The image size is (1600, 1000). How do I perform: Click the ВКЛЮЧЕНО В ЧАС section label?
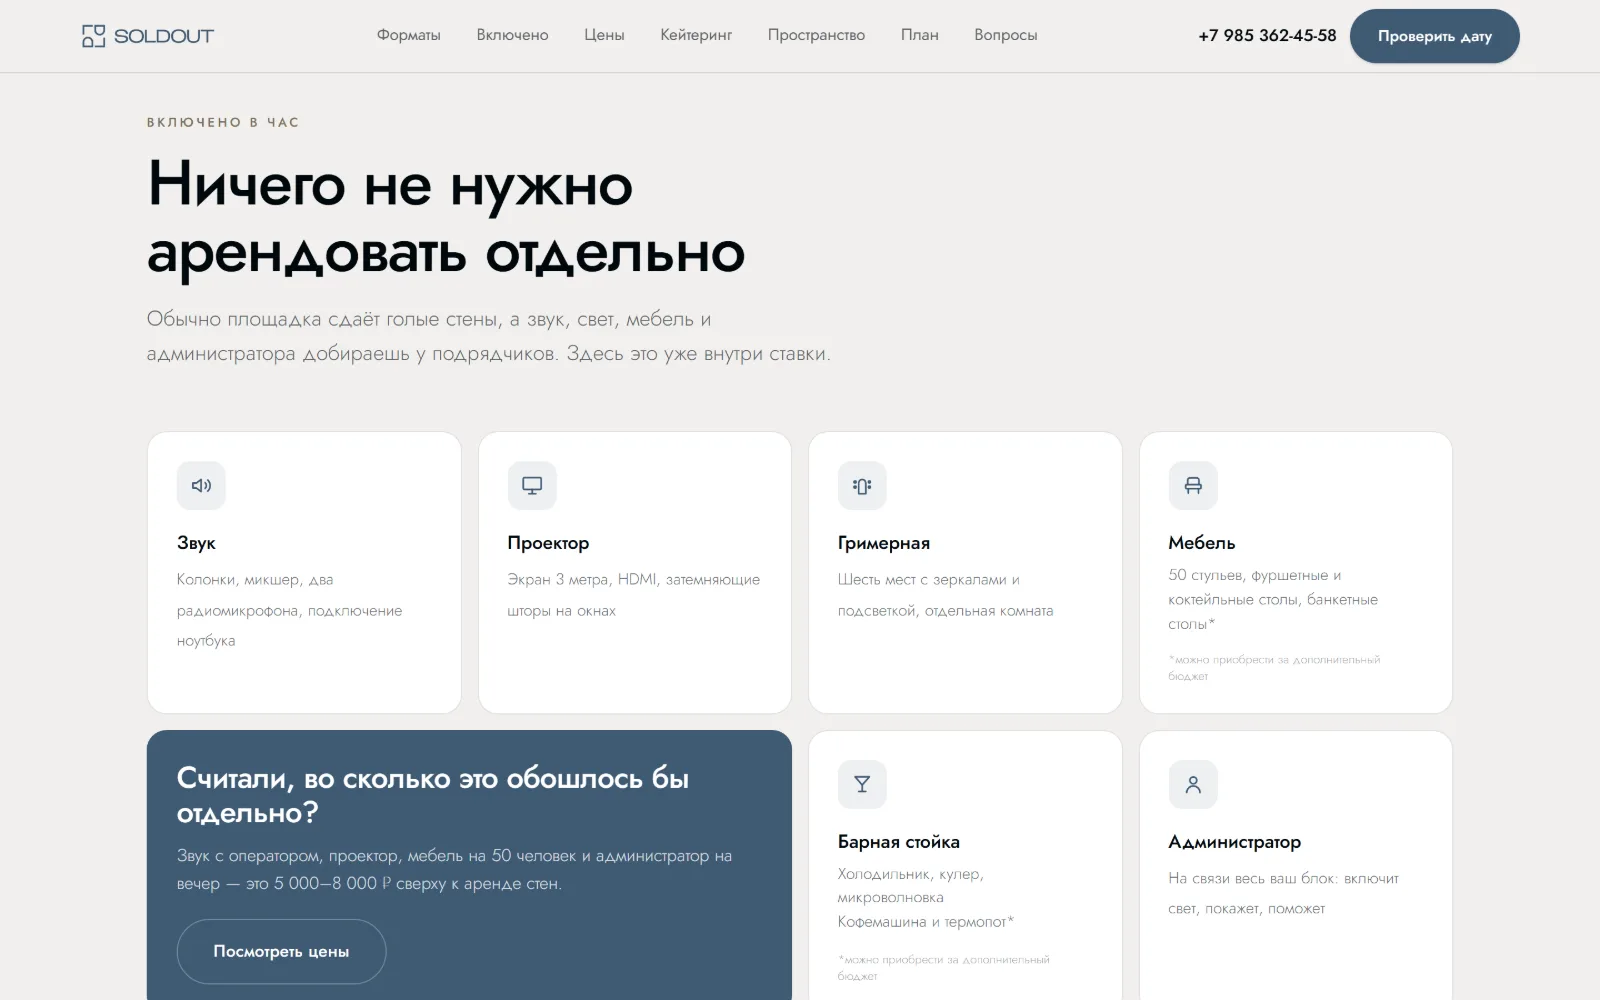(x=223, y=122)
